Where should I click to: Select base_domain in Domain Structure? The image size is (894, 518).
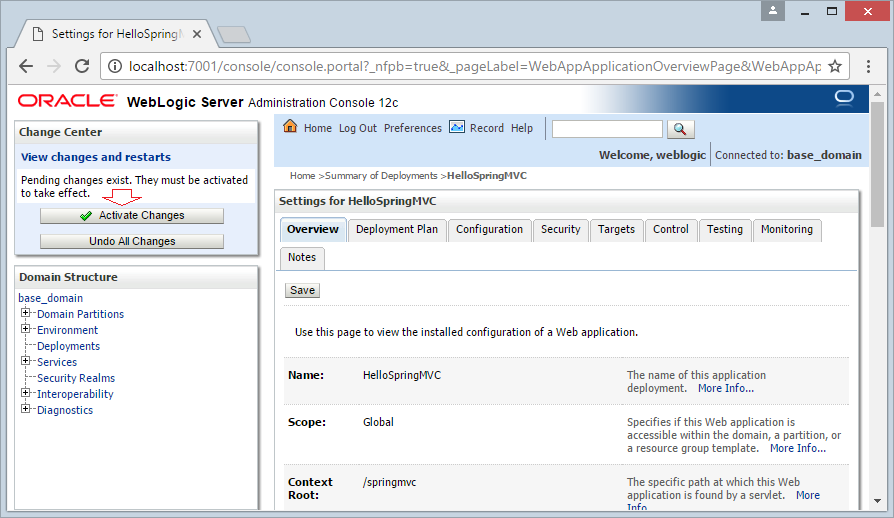(x=50, y=298)
